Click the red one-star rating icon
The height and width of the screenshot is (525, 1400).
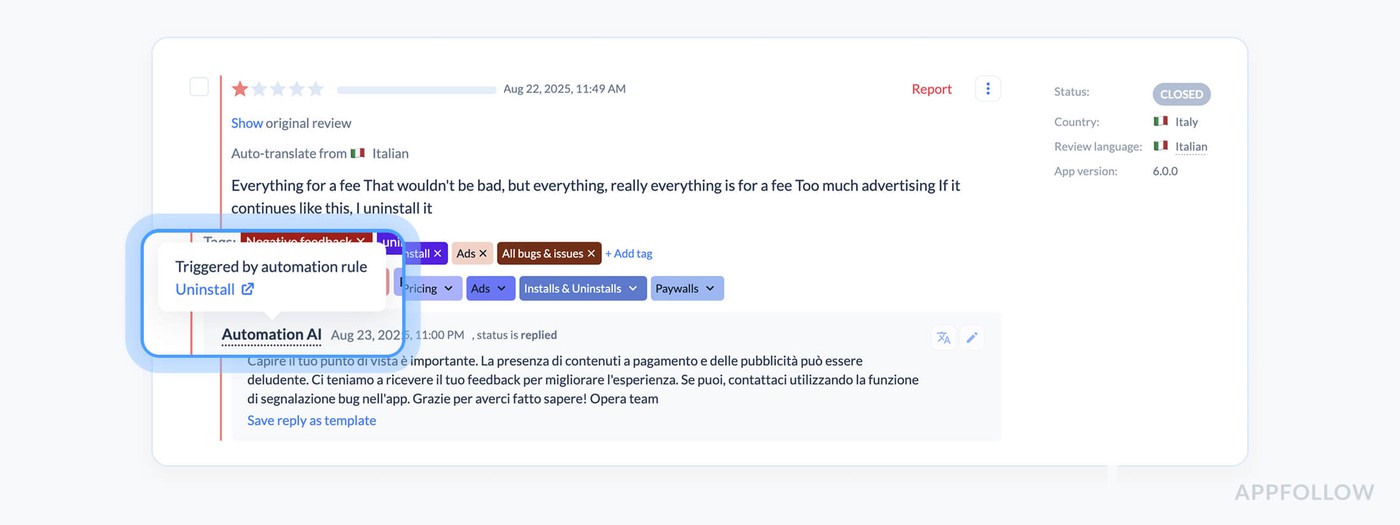(x=240, y=89)
